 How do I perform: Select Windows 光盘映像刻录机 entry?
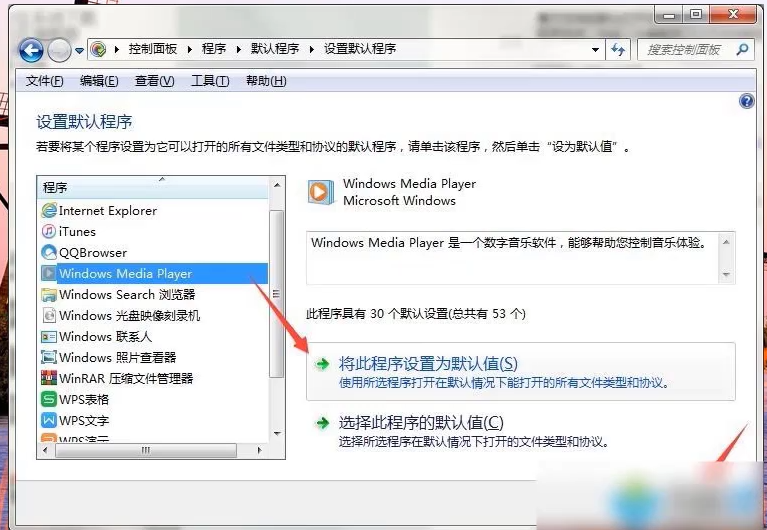point(130,316)
